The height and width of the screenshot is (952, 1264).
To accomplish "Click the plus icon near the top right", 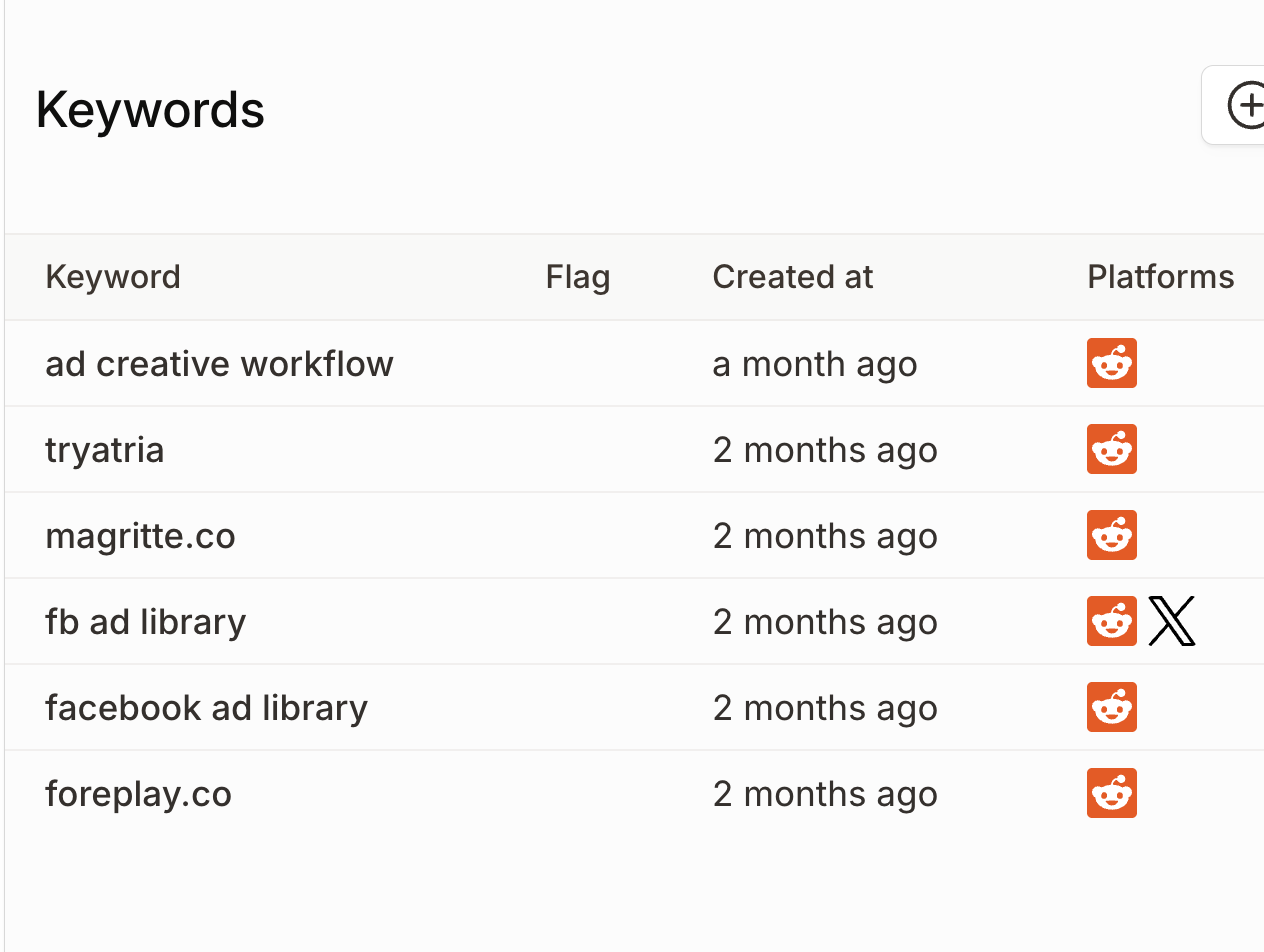I will pos(1247,105).
